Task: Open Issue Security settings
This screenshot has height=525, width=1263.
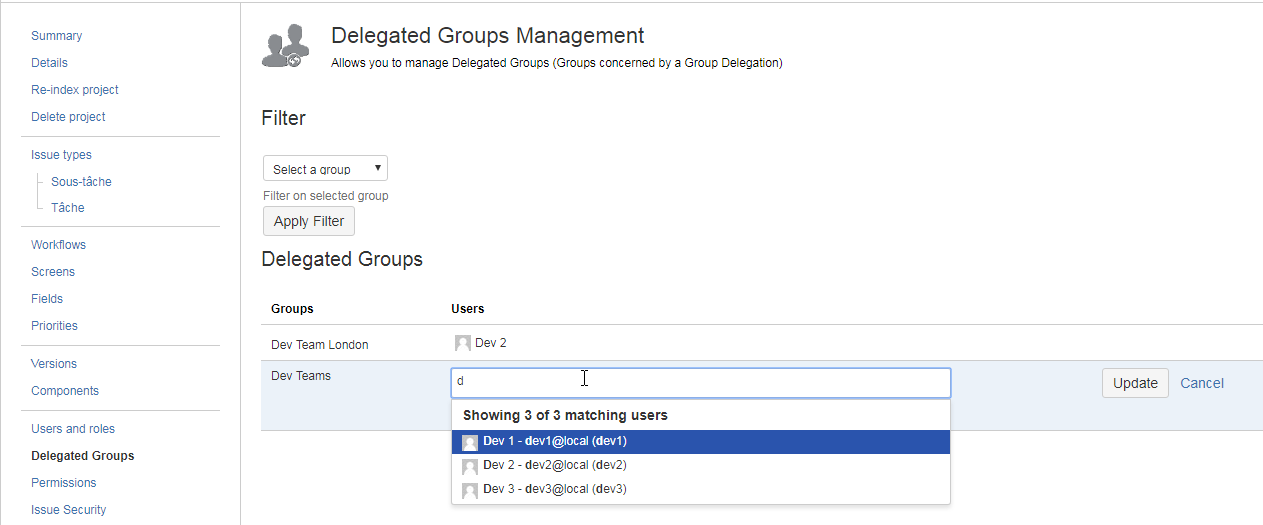Action: click(x=68, y=510)
